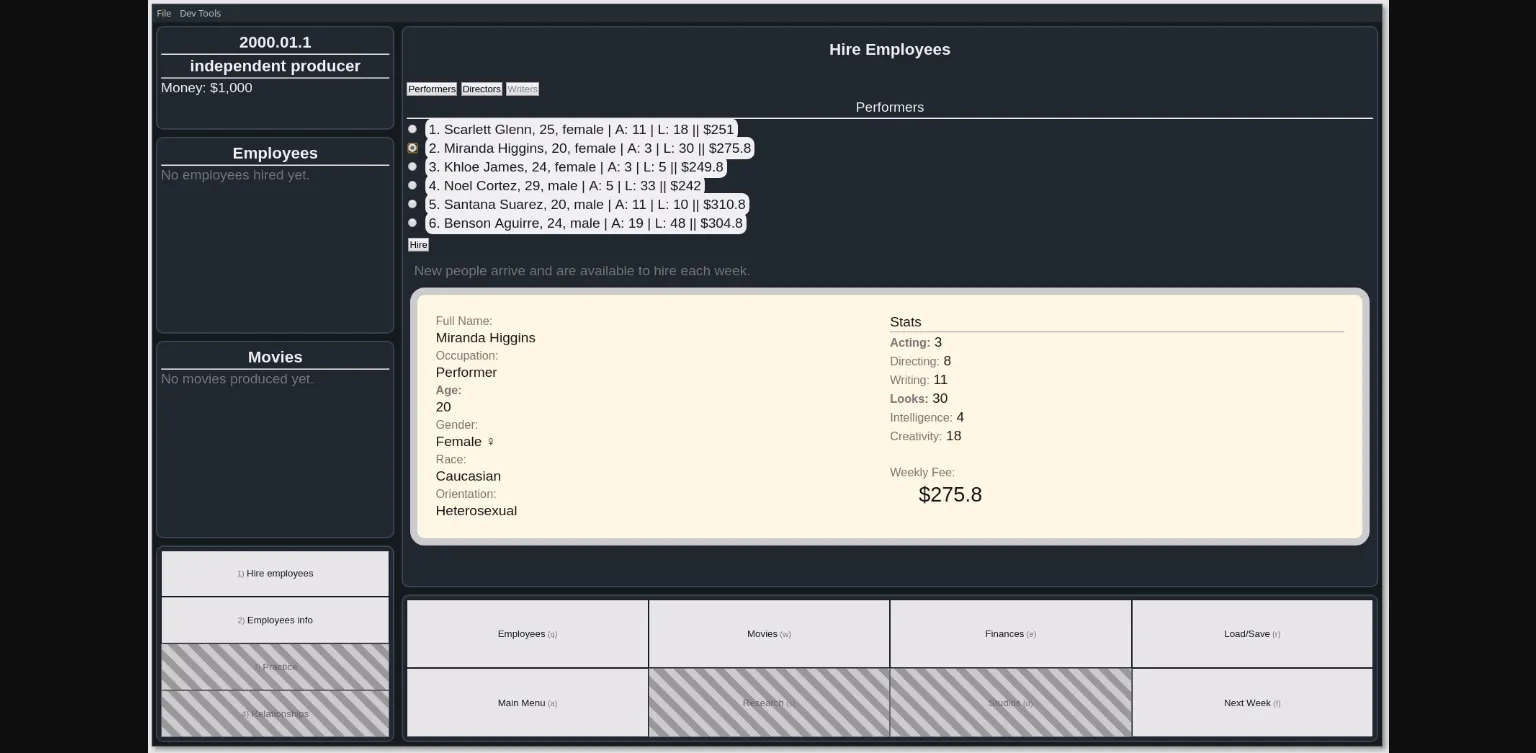
Task: Select Santana Suarez radio button
Action: (x=412, y=204)
